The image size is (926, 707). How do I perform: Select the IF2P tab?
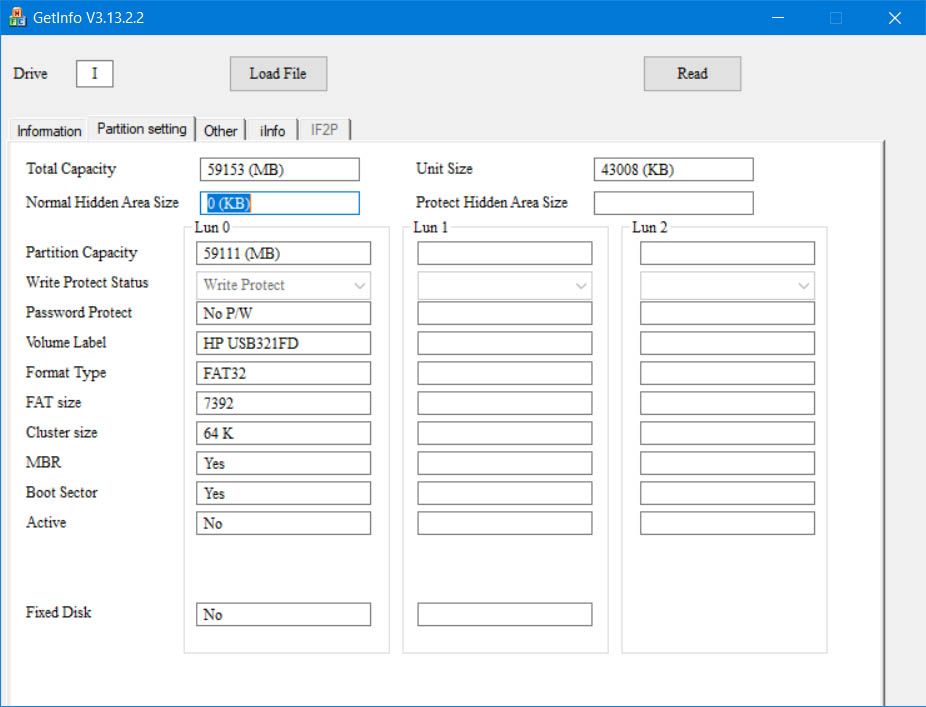324,130
